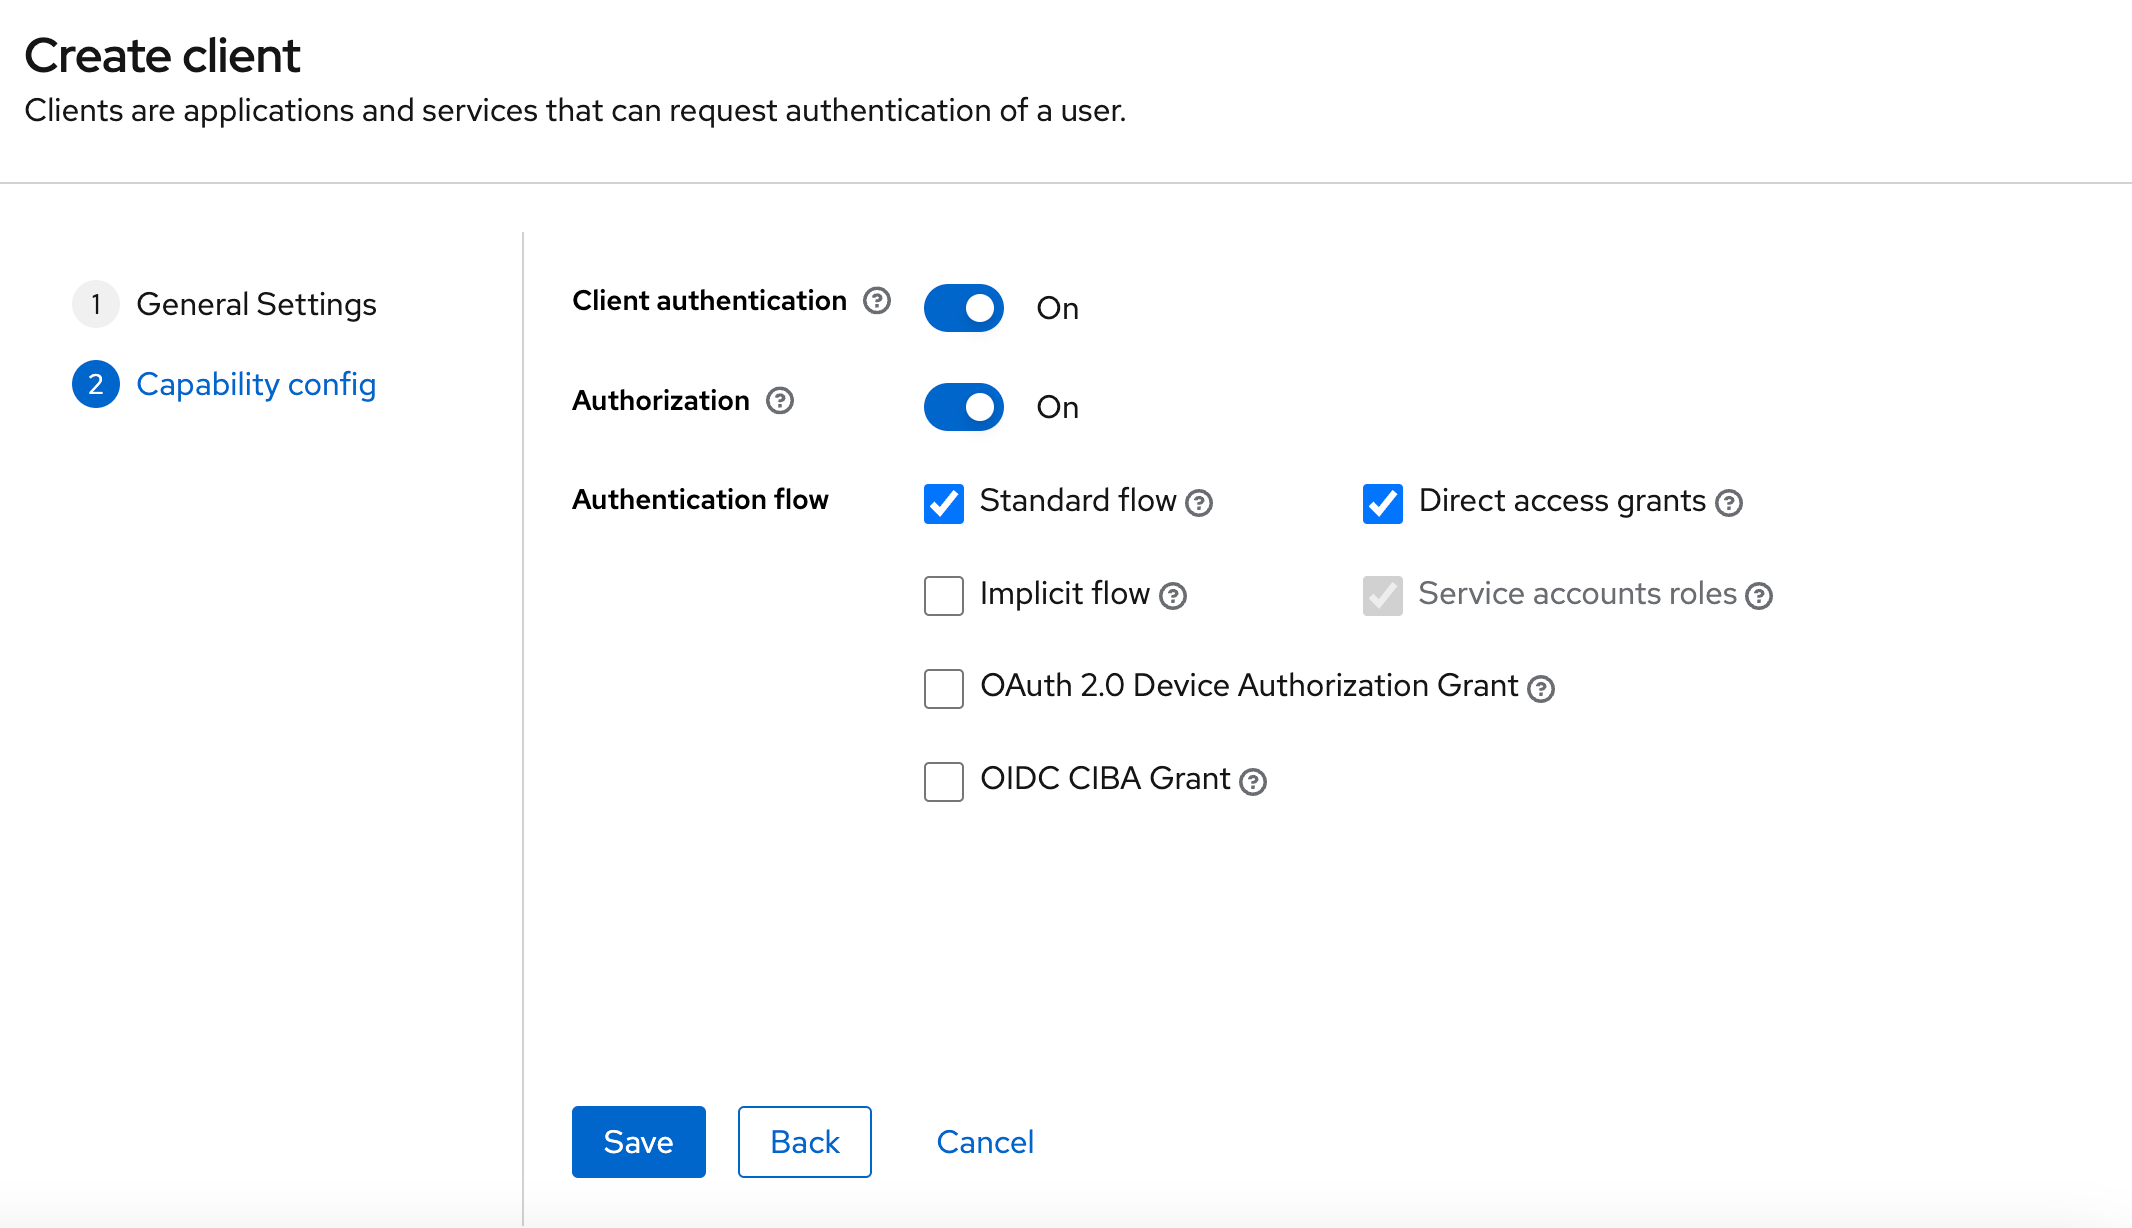Turn off Client authentication
2132x1228 pixels.
[x=963, y=308]
